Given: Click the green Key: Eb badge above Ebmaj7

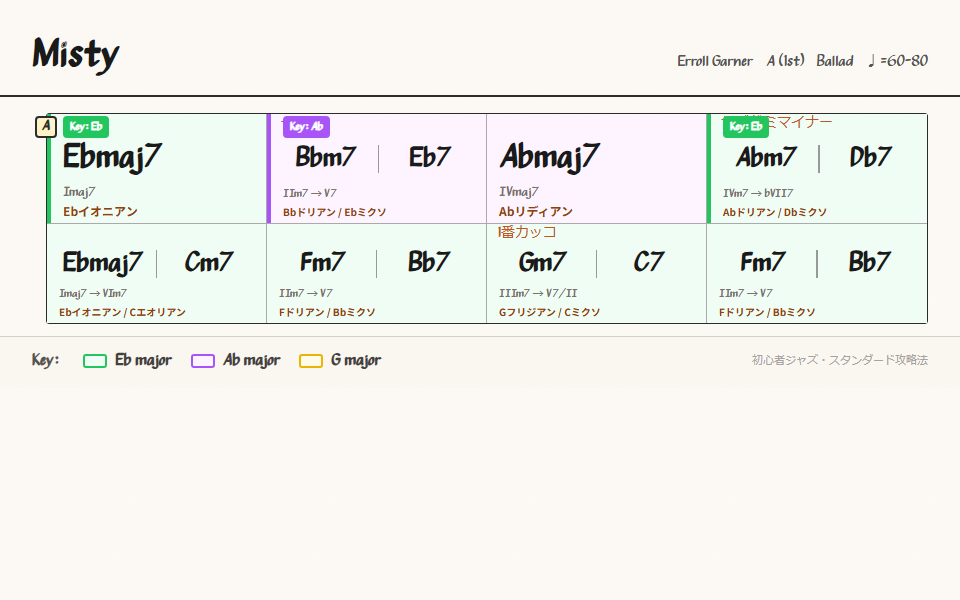Looking at the screenshot, I should (86, 127).
